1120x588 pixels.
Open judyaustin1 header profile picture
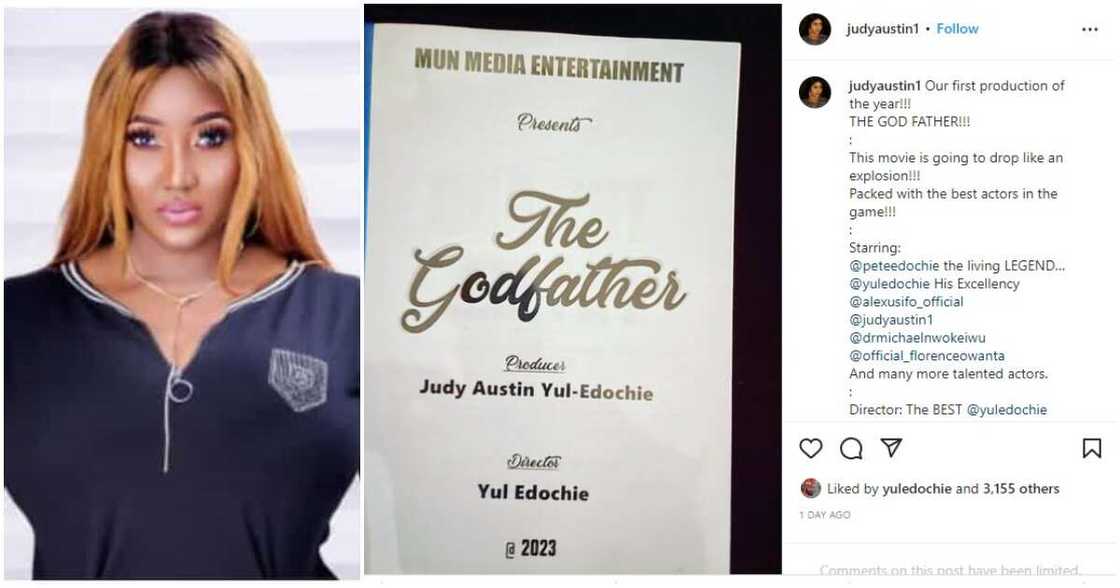pos(815,29)
